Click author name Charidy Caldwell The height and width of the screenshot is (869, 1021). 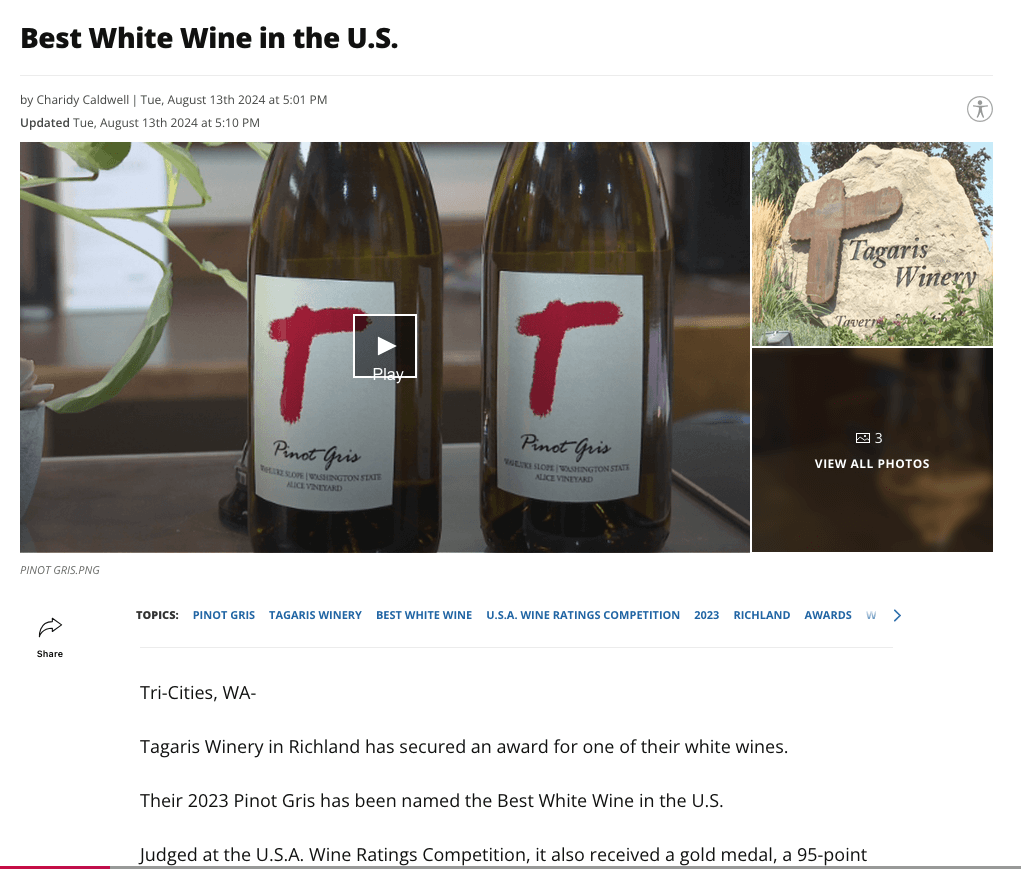82,100
